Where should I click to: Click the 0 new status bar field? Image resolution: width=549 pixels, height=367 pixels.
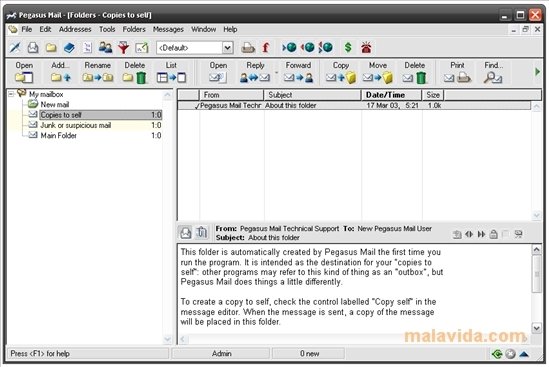[309, 354]
